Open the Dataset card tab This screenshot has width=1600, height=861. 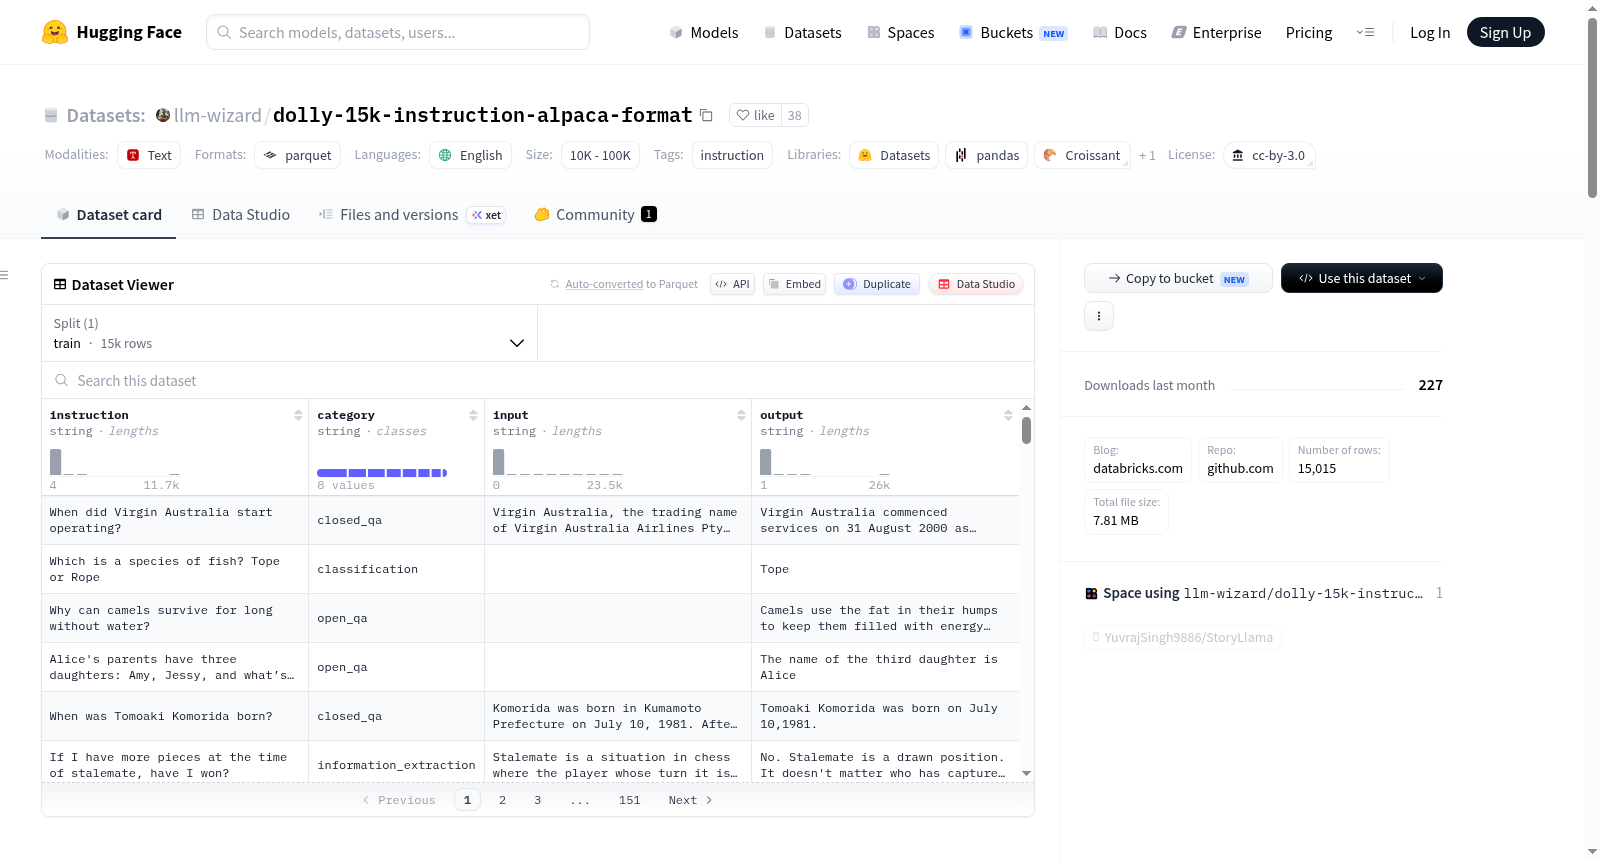(108, 214)
